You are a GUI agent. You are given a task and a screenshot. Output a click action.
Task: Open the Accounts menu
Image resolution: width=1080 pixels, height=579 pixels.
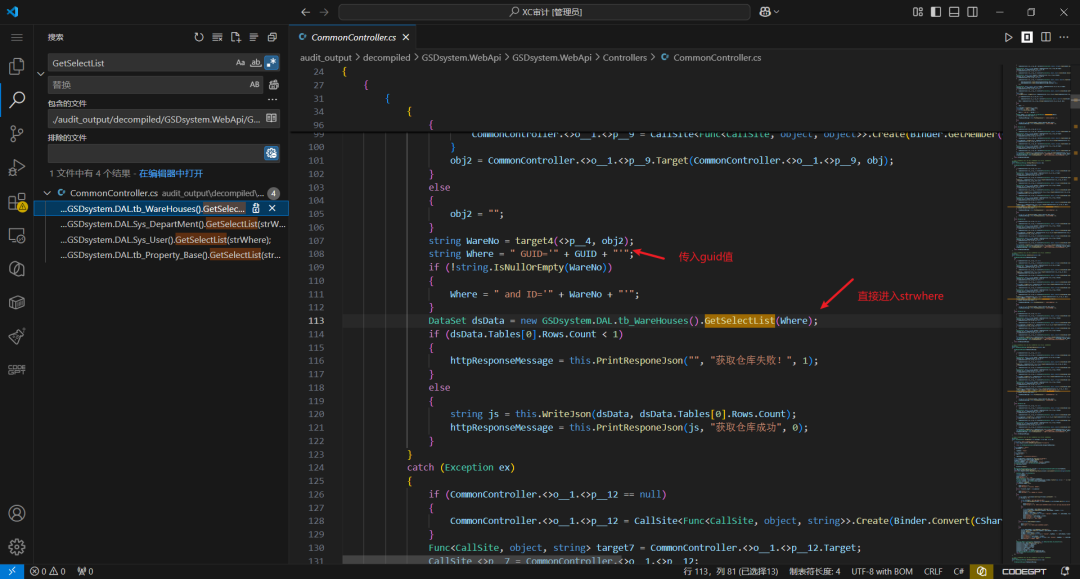point(17,514)
